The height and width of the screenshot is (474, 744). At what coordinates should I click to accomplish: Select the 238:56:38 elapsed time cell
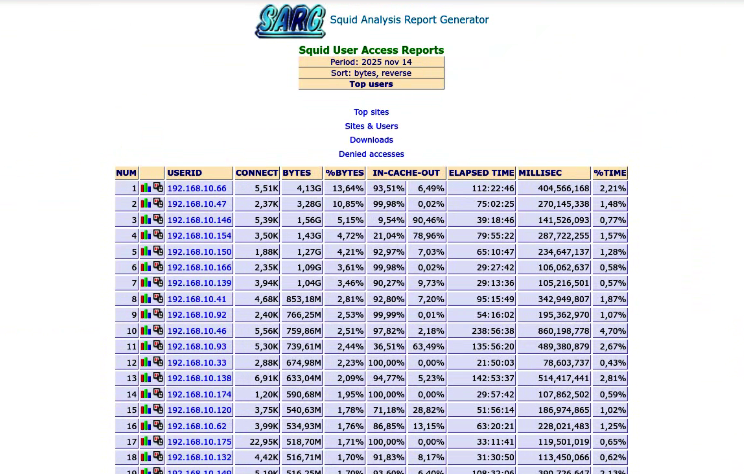point(482,331)
